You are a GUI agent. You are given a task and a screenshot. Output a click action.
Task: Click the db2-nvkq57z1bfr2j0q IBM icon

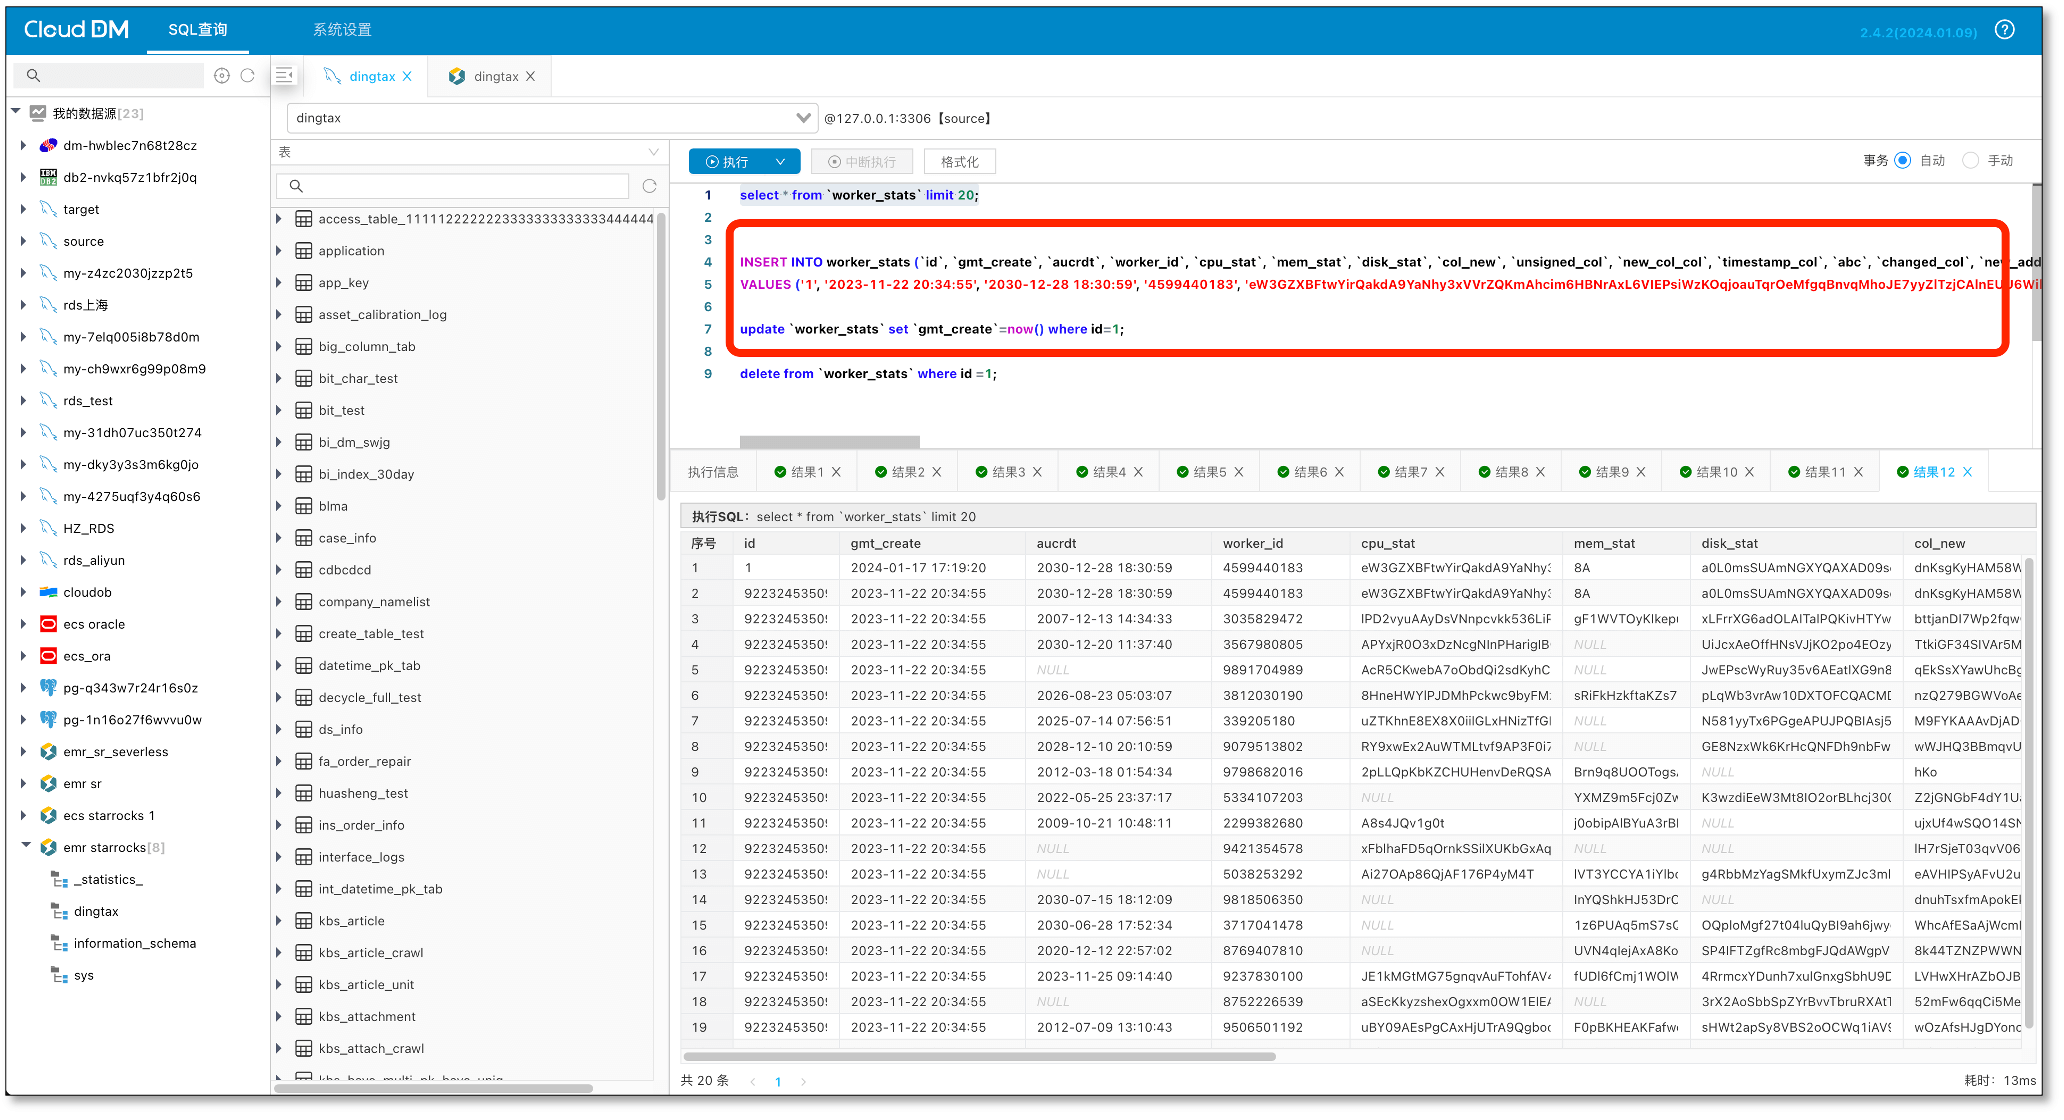[48, 177]
